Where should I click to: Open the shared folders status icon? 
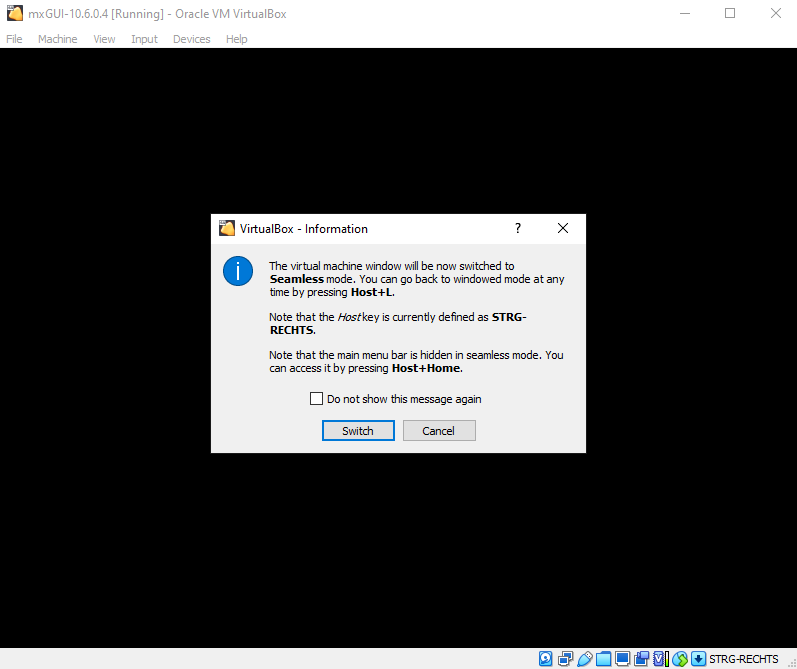pos(603,658)
